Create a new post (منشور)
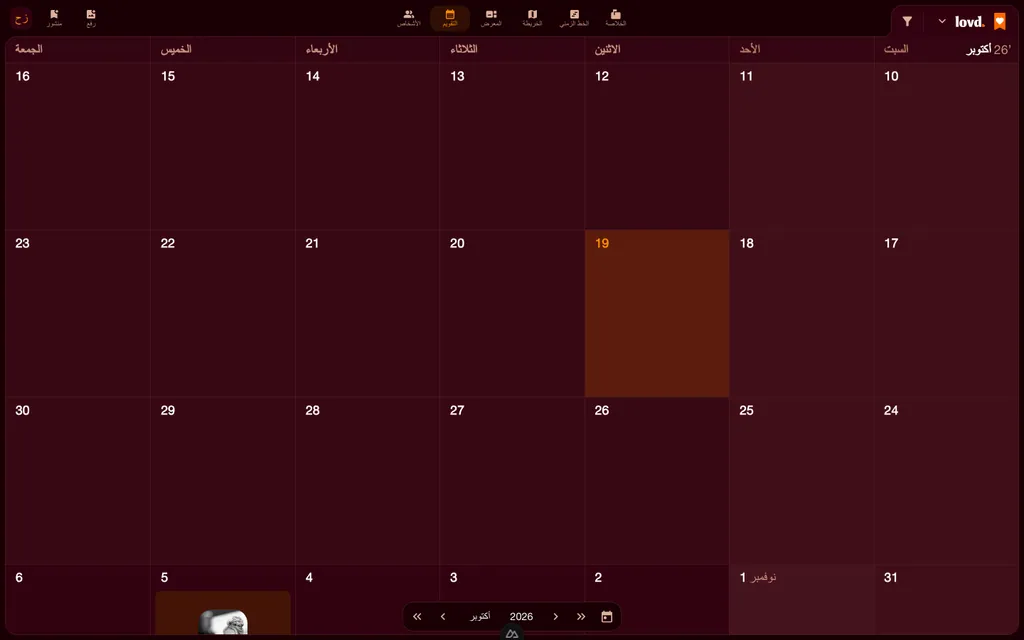The height and width of the screenshot is (640, 1024). click(x=54, y=18)
